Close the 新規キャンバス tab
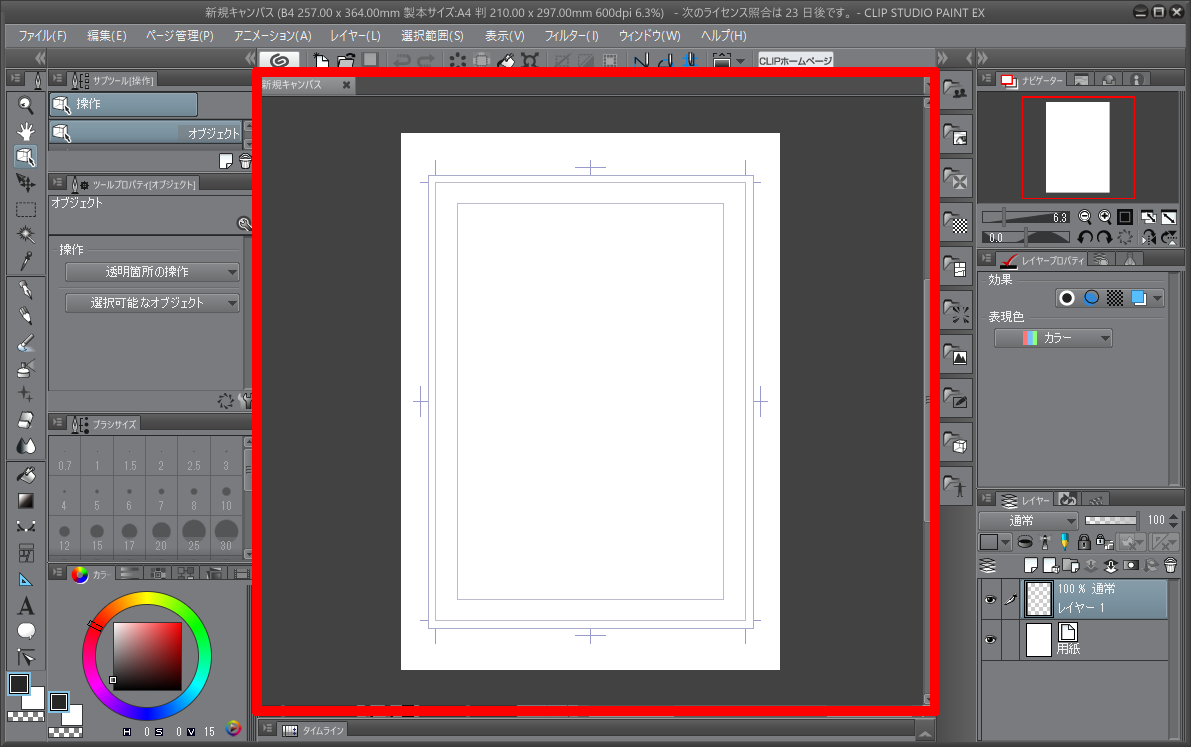Viewport: 1191px width, 747px height. pos(346,84)
